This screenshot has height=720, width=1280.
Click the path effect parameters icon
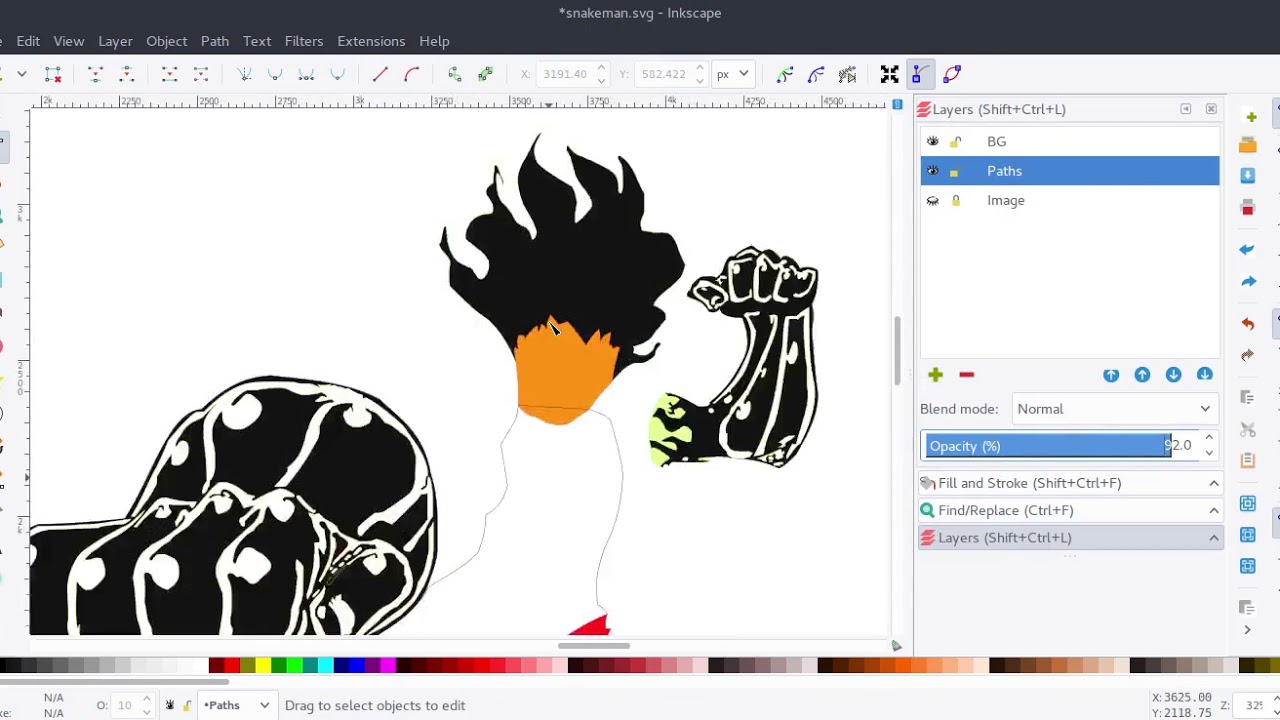848,74
